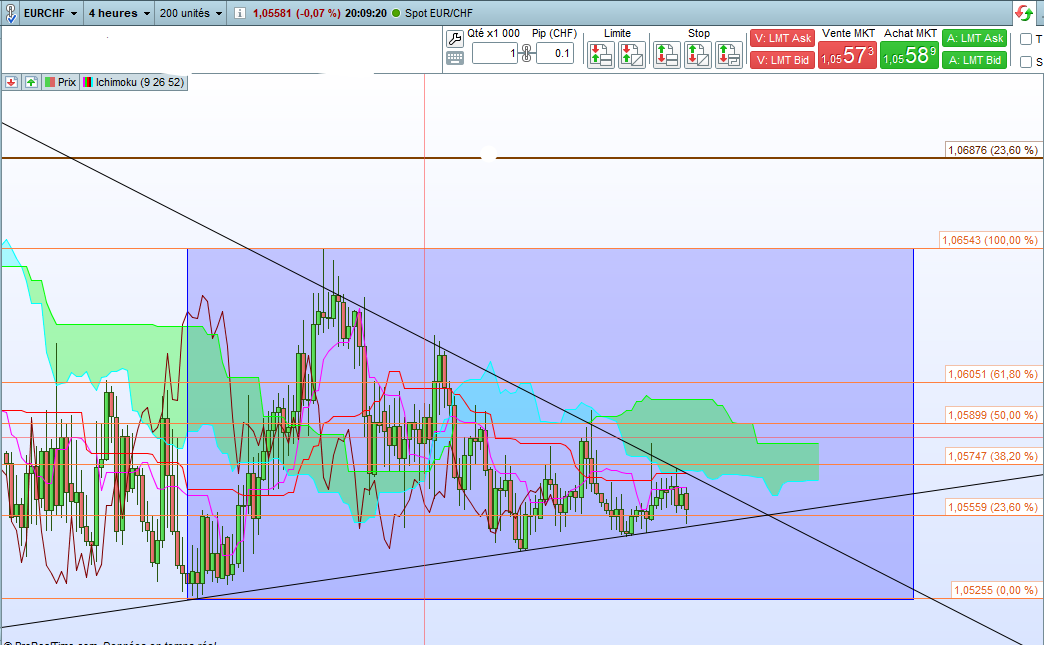Click the third Stop order icon
The height and width of the screenshot is (645, 1044).
[730, 54]
